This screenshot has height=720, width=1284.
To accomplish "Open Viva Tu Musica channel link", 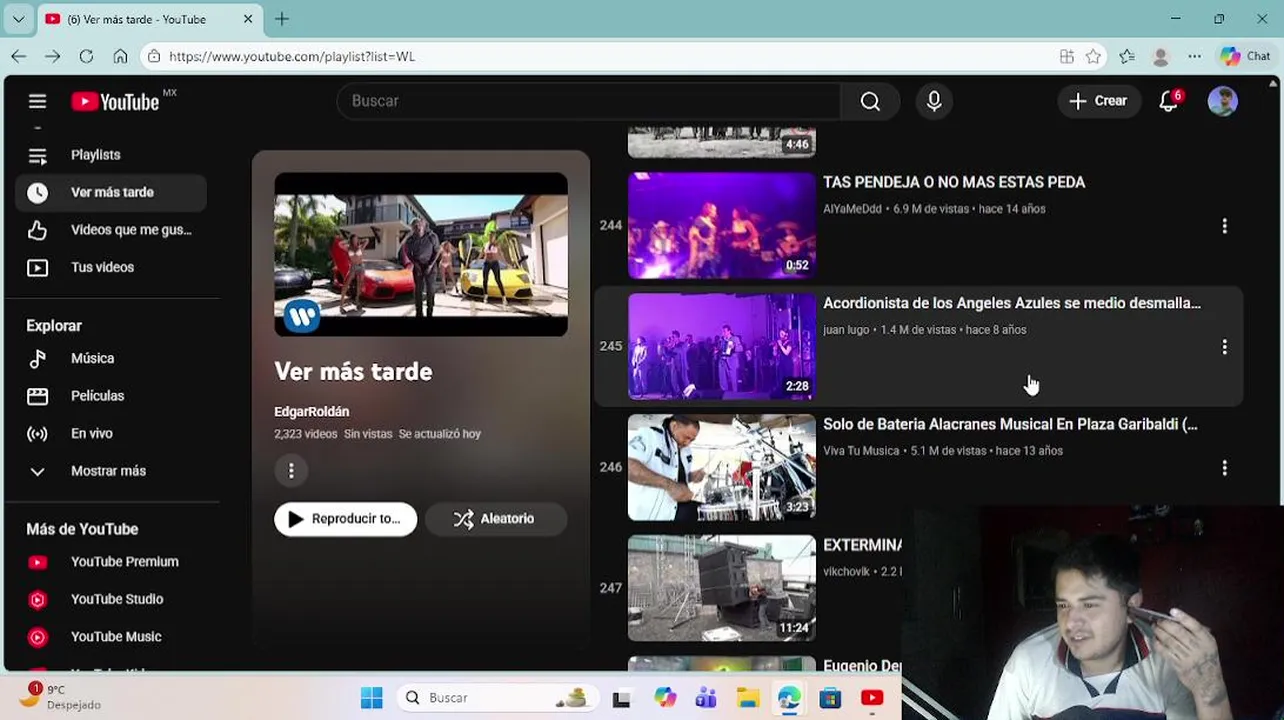I will pos(861,451).
